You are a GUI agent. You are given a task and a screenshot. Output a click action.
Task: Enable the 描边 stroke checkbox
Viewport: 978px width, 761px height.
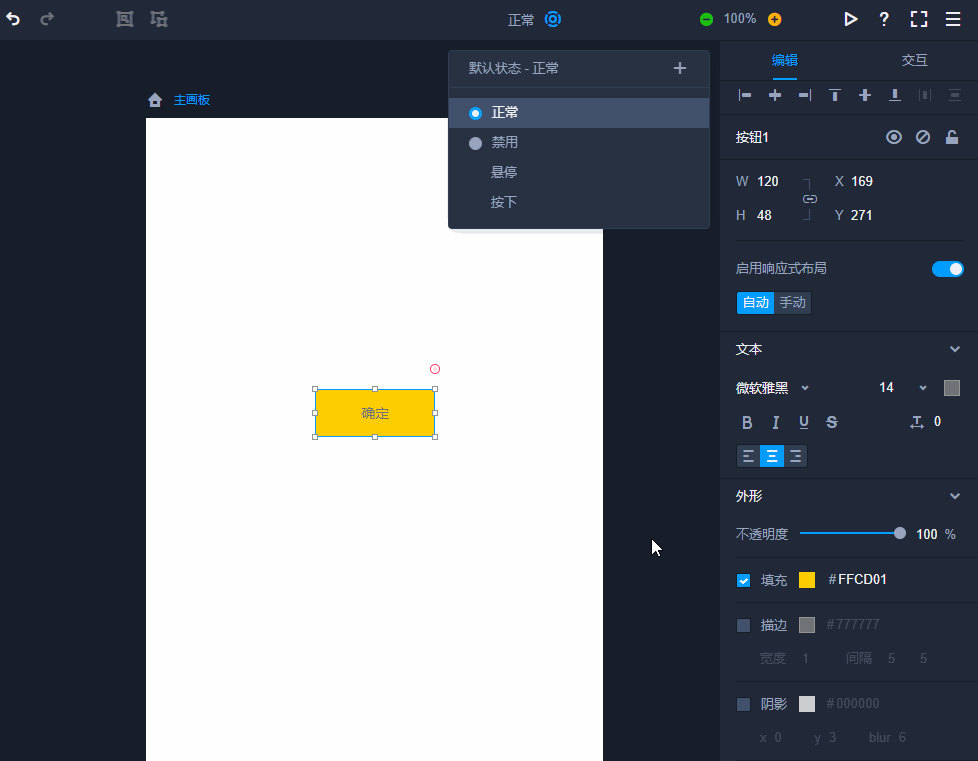pyautogui.click(x=743, y=625)
